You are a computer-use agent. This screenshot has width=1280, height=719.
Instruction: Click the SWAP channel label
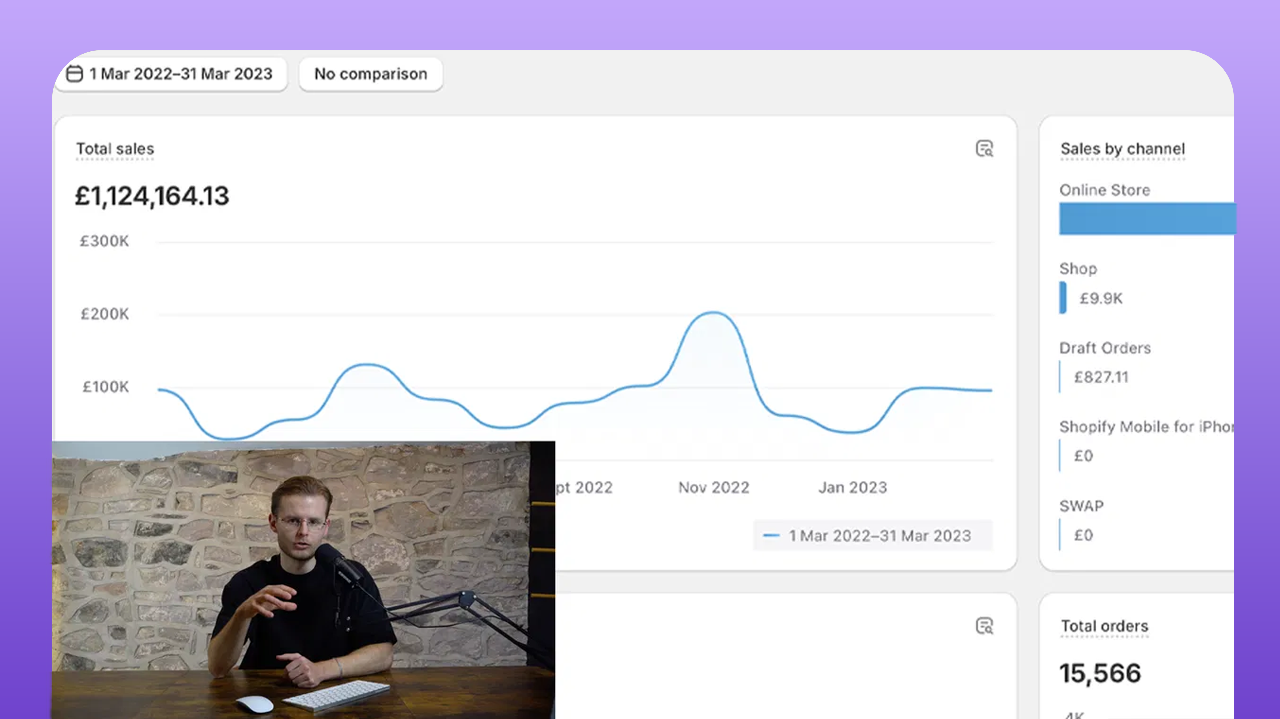coord(1082,506)
